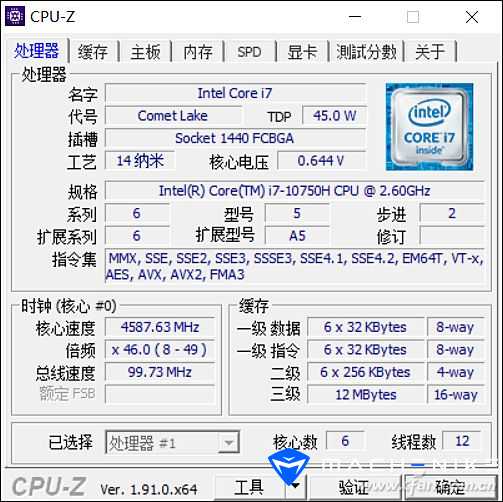
Task: Expand the 工具 button's dropdown arrow
Action: point(295,486)
